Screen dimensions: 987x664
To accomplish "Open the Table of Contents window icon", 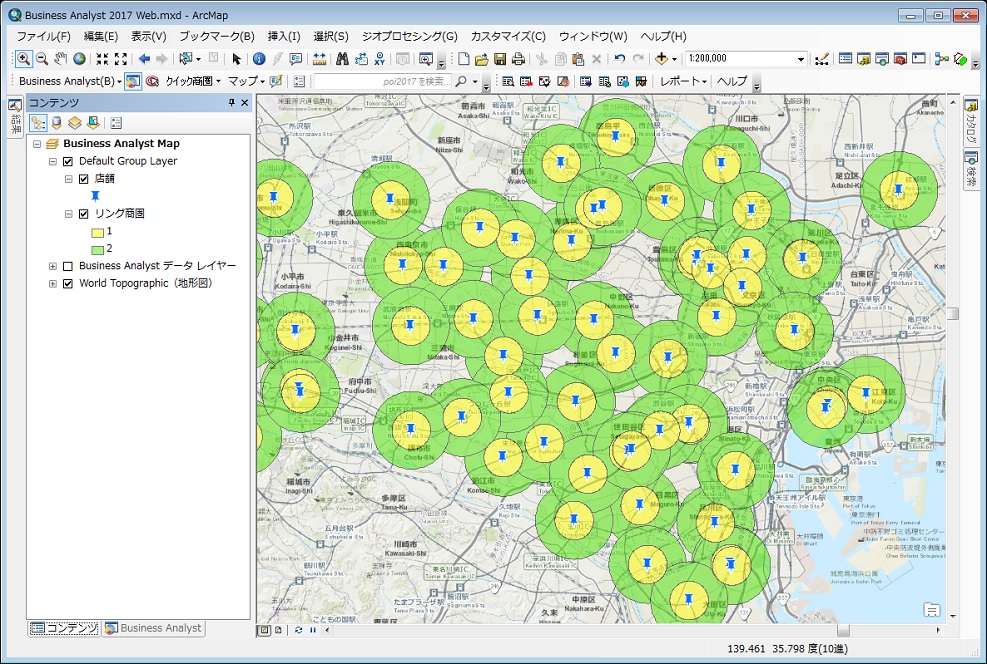I will (x=845, y=59).
